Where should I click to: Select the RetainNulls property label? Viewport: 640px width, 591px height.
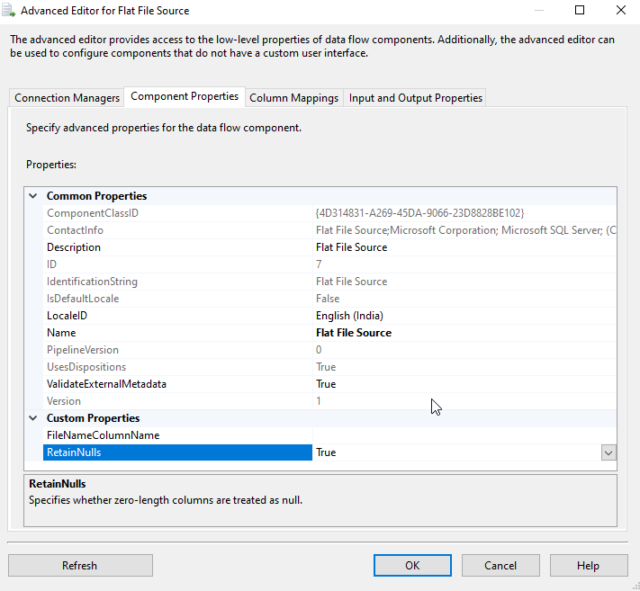tap(74, 453)
